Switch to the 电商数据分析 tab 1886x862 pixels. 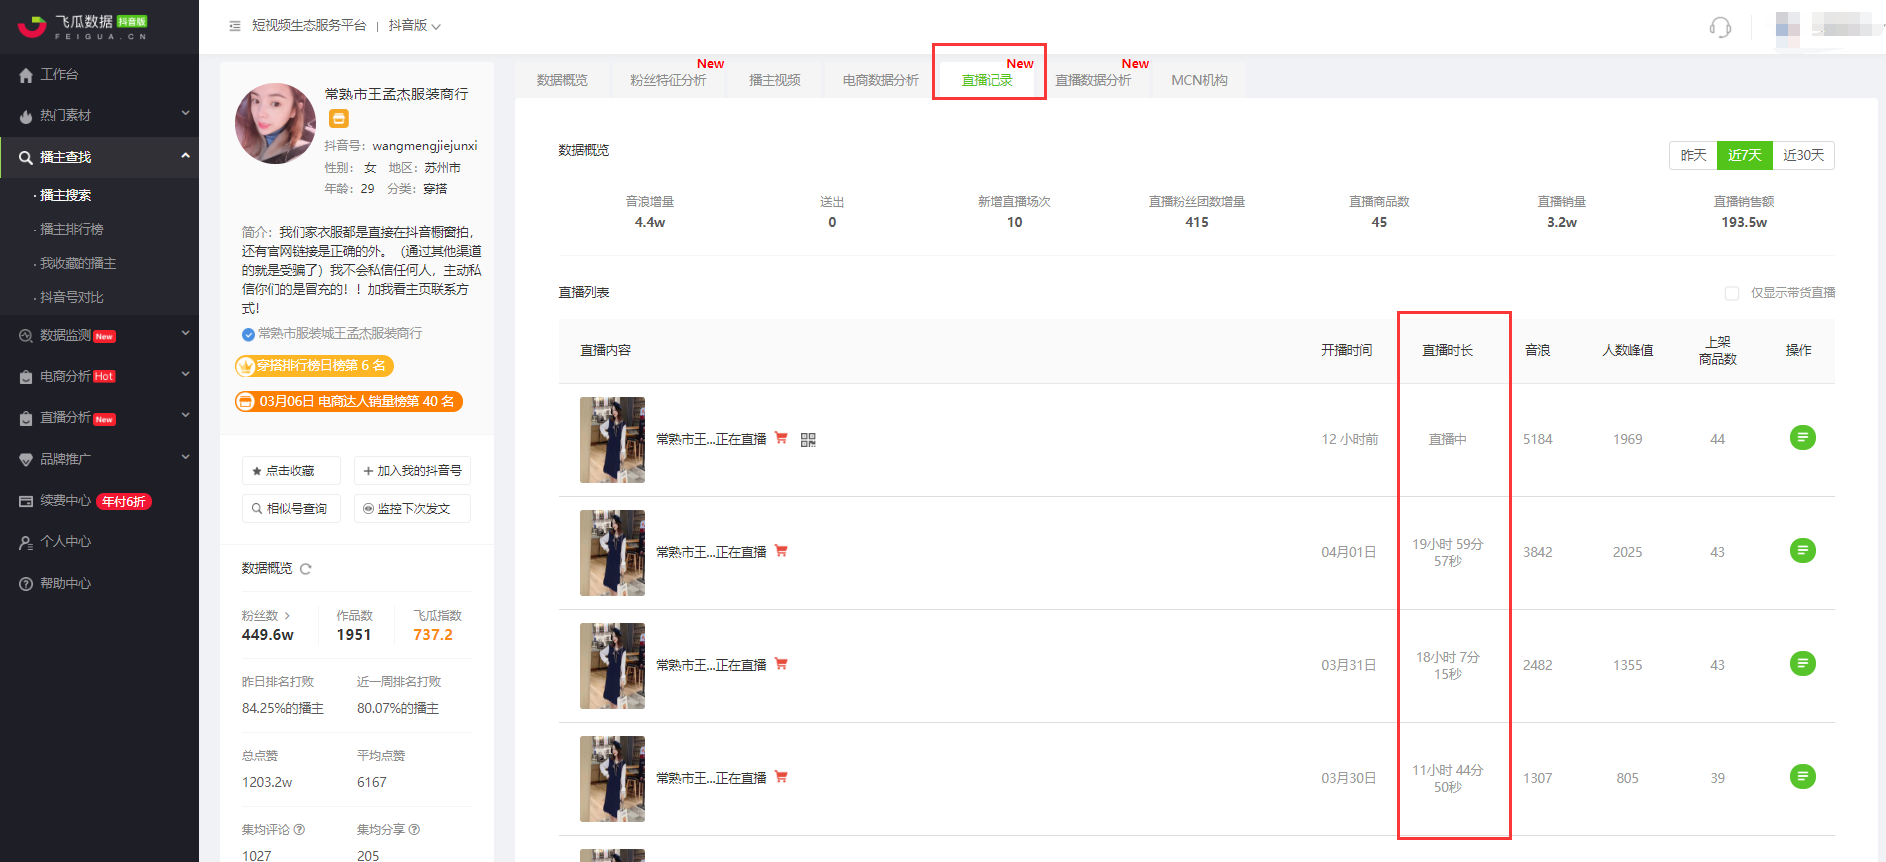point(880,80)
